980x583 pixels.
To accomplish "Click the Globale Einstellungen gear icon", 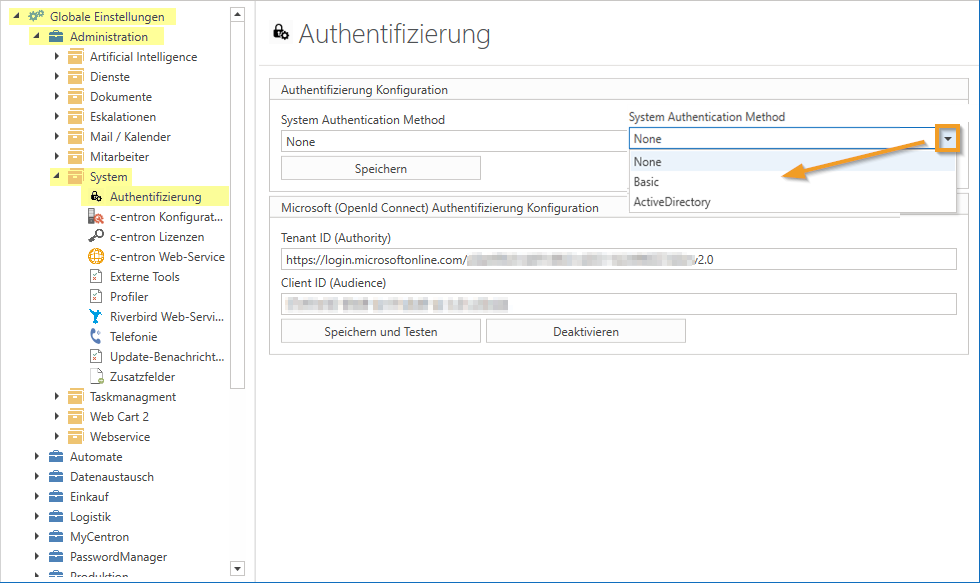I will [x=37, y=17].
